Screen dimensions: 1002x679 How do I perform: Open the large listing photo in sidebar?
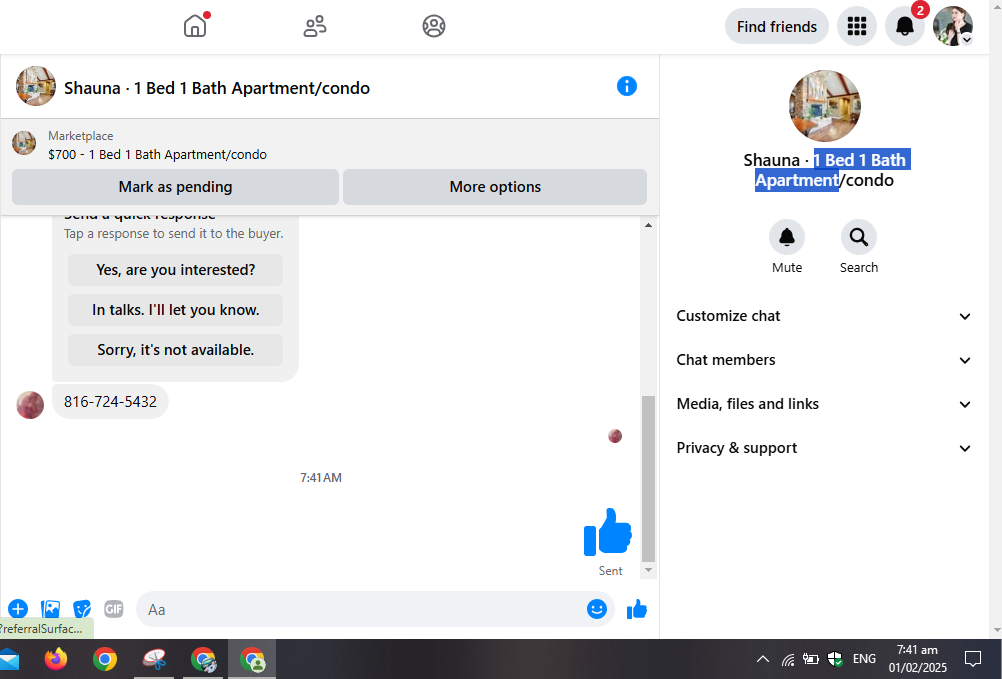(x=824, y=106)
